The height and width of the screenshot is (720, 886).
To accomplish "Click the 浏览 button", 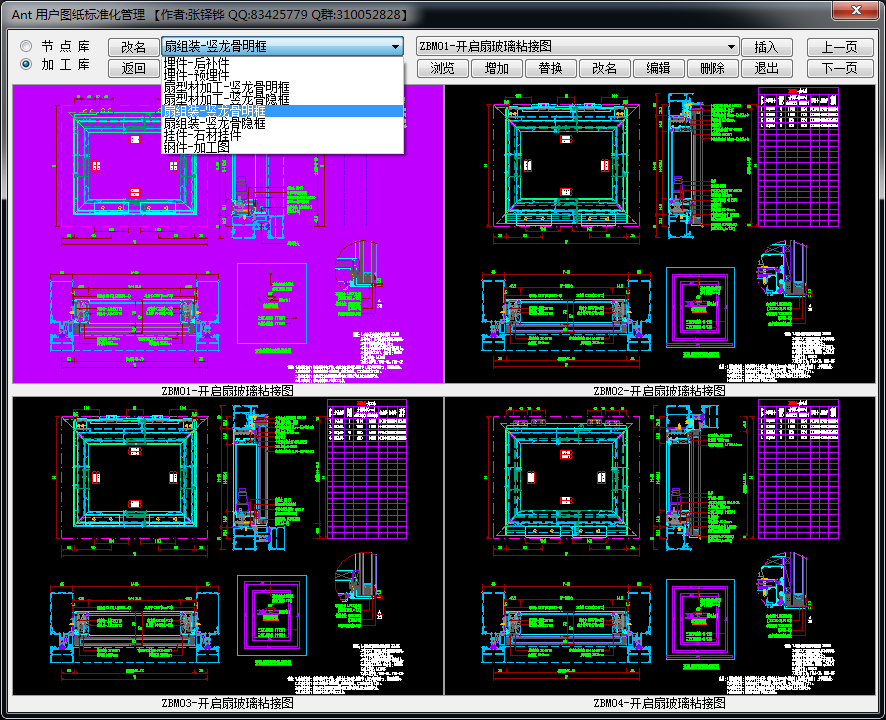I will point(442,68).
